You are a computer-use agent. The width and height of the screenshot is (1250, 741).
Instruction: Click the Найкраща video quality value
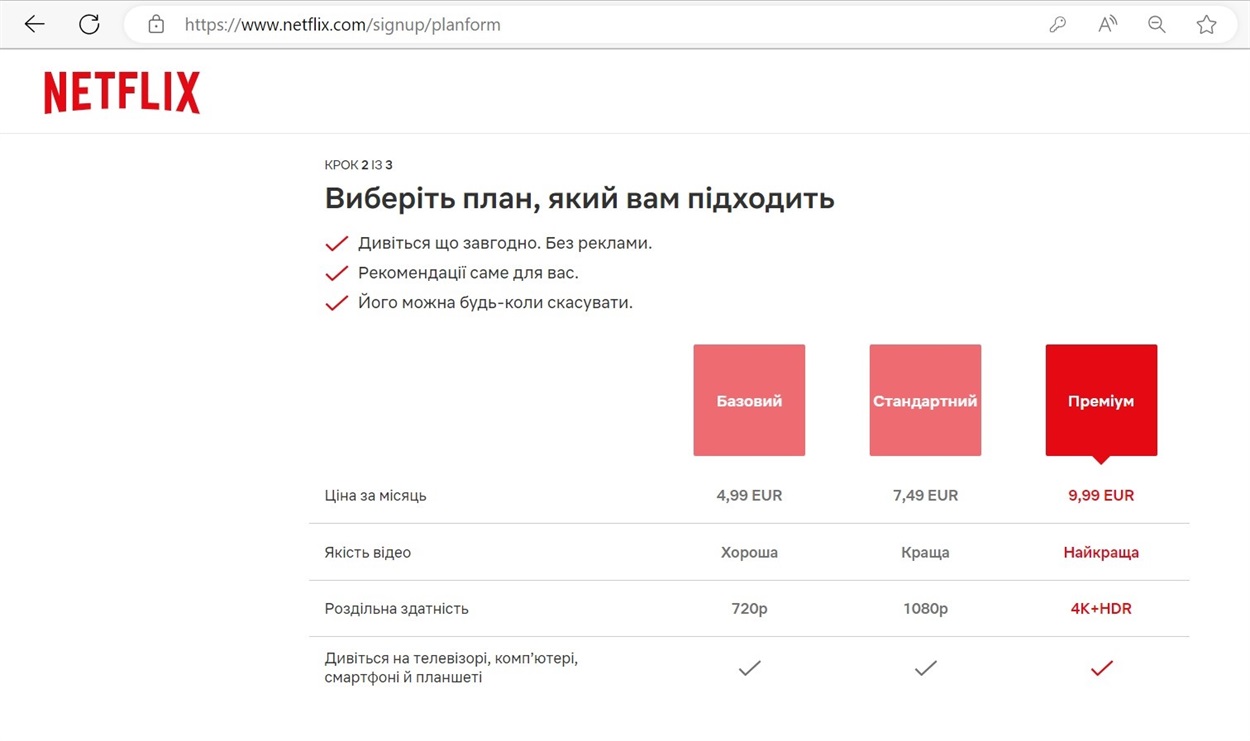[1101, 552]
